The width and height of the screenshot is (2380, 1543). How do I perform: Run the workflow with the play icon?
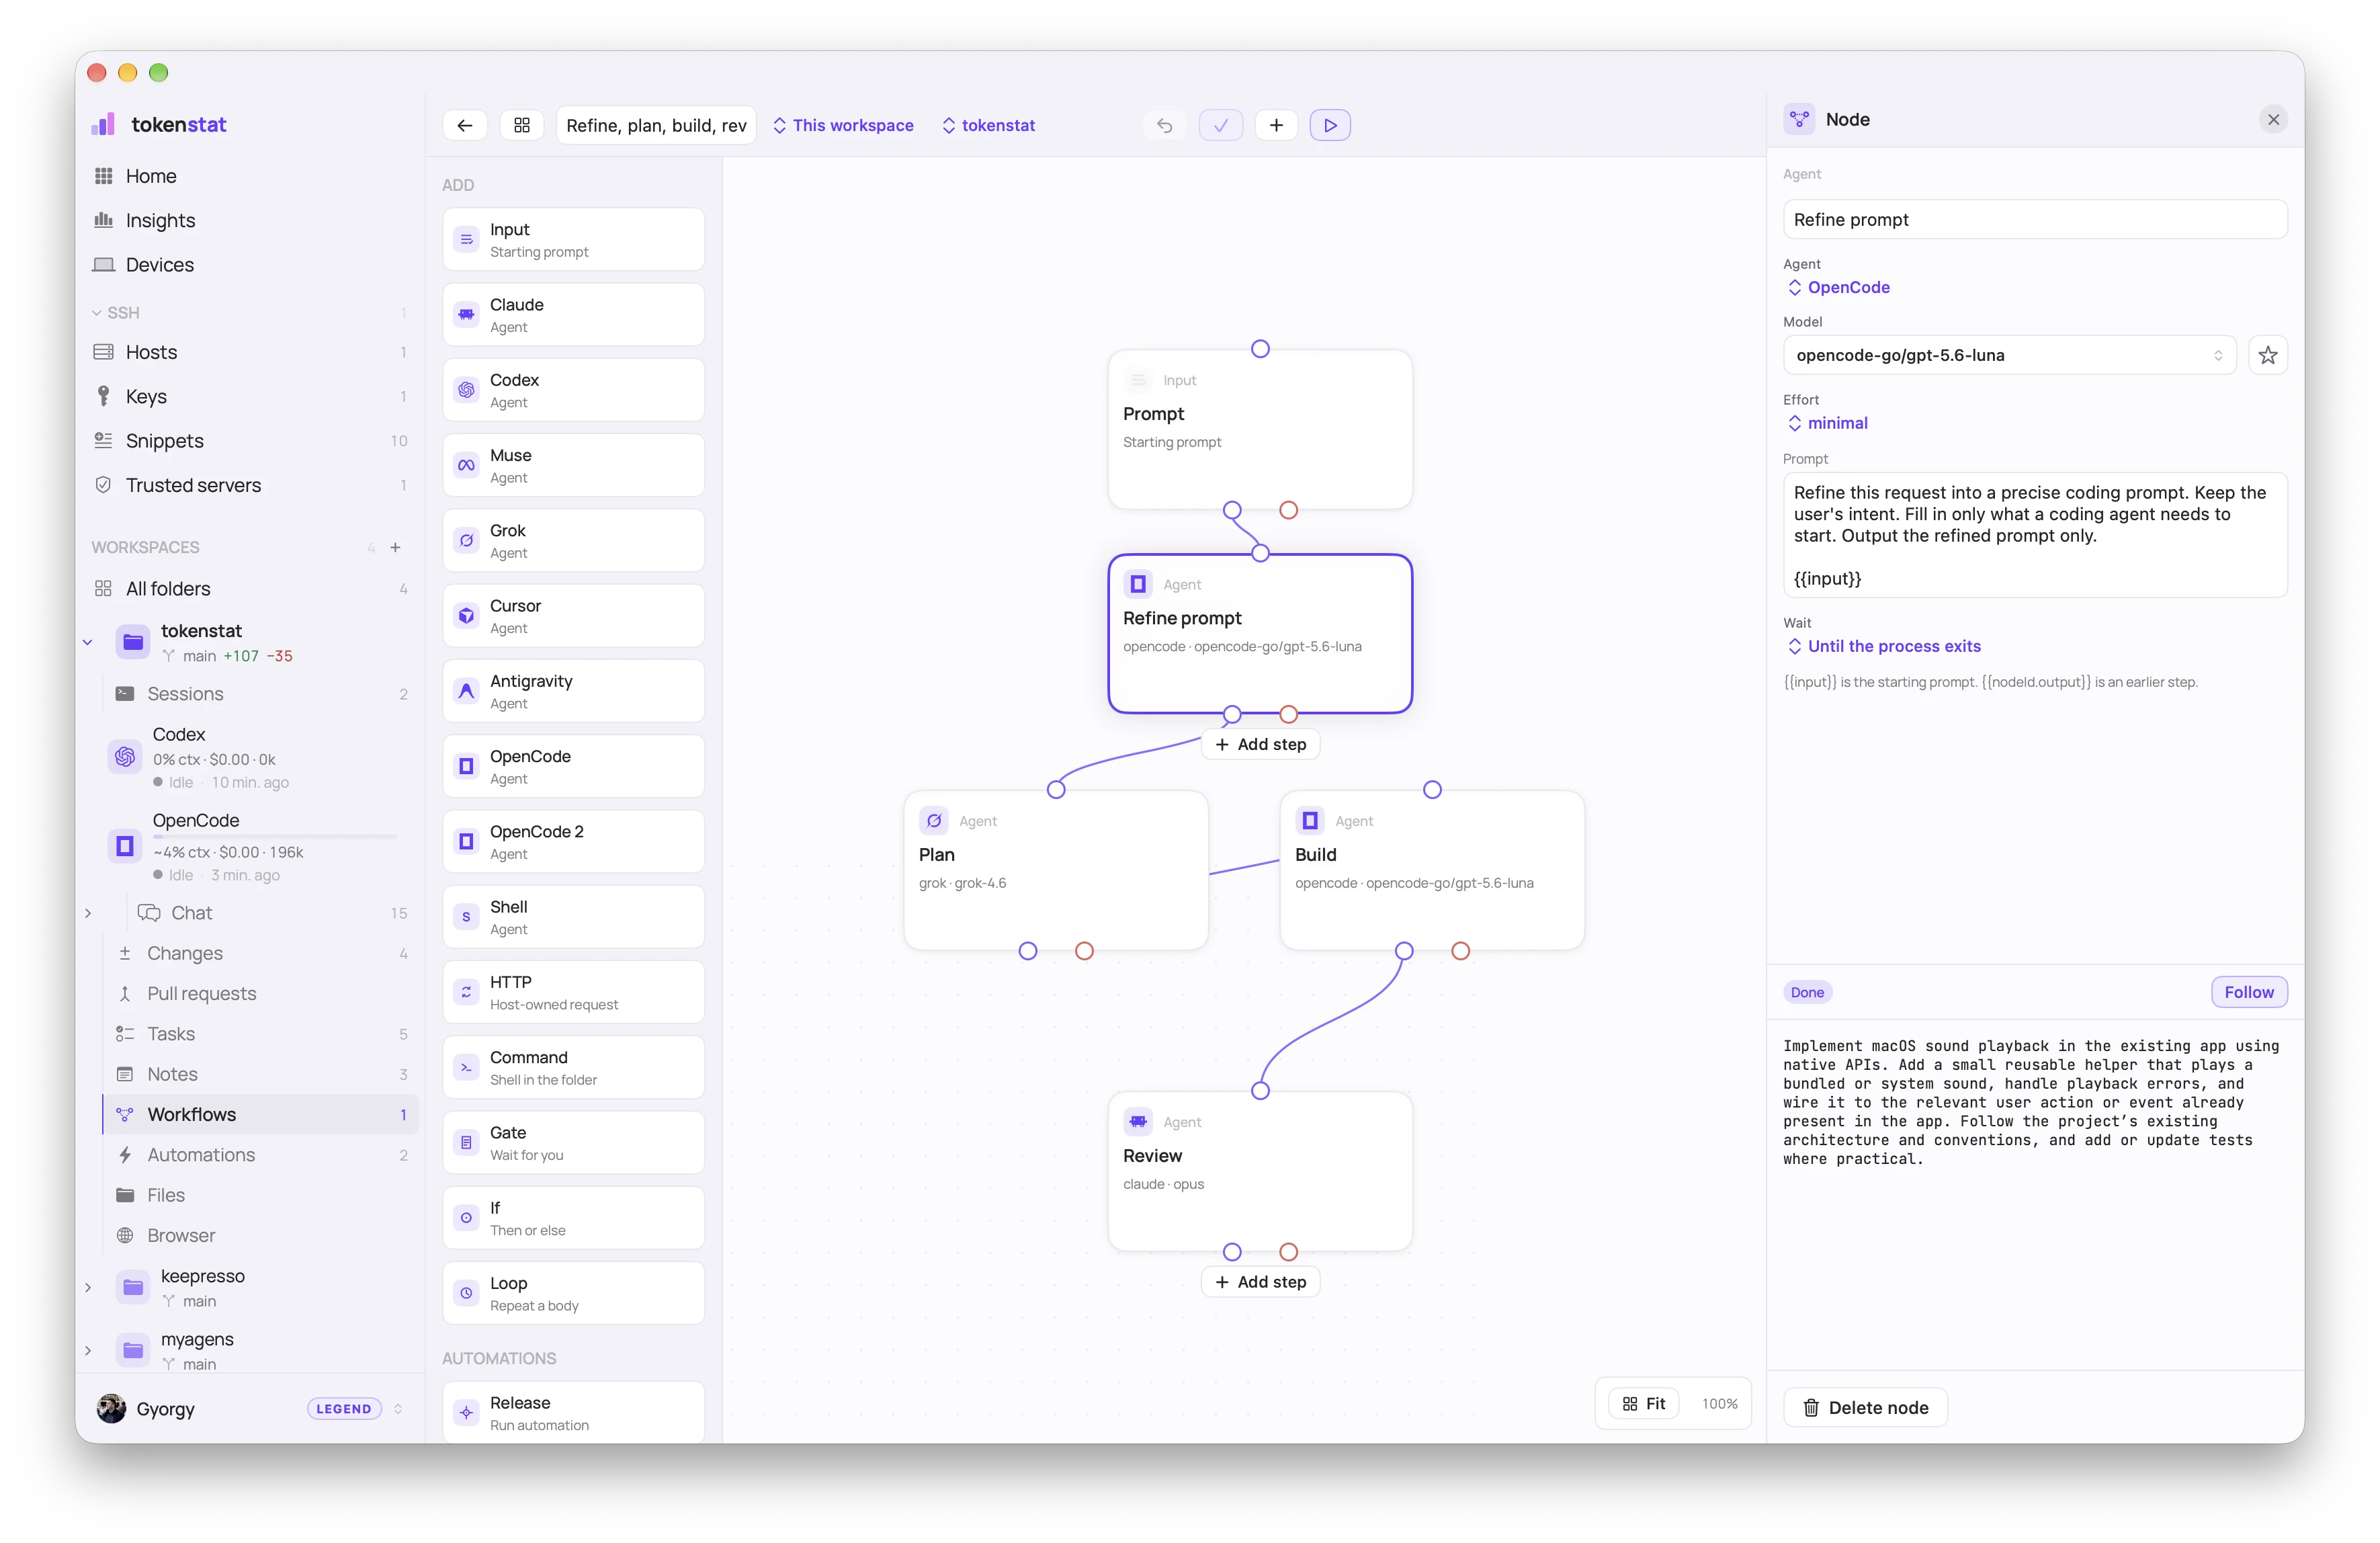pyautogui.click(x=1330, y=125)
